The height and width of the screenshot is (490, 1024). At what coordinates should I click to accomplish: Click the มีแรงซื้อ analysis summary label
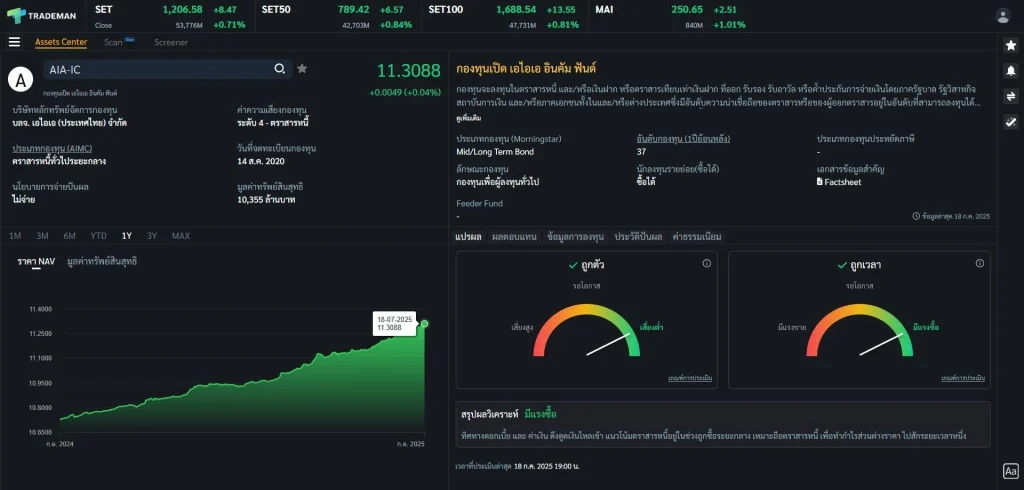[x=539, y=414]
